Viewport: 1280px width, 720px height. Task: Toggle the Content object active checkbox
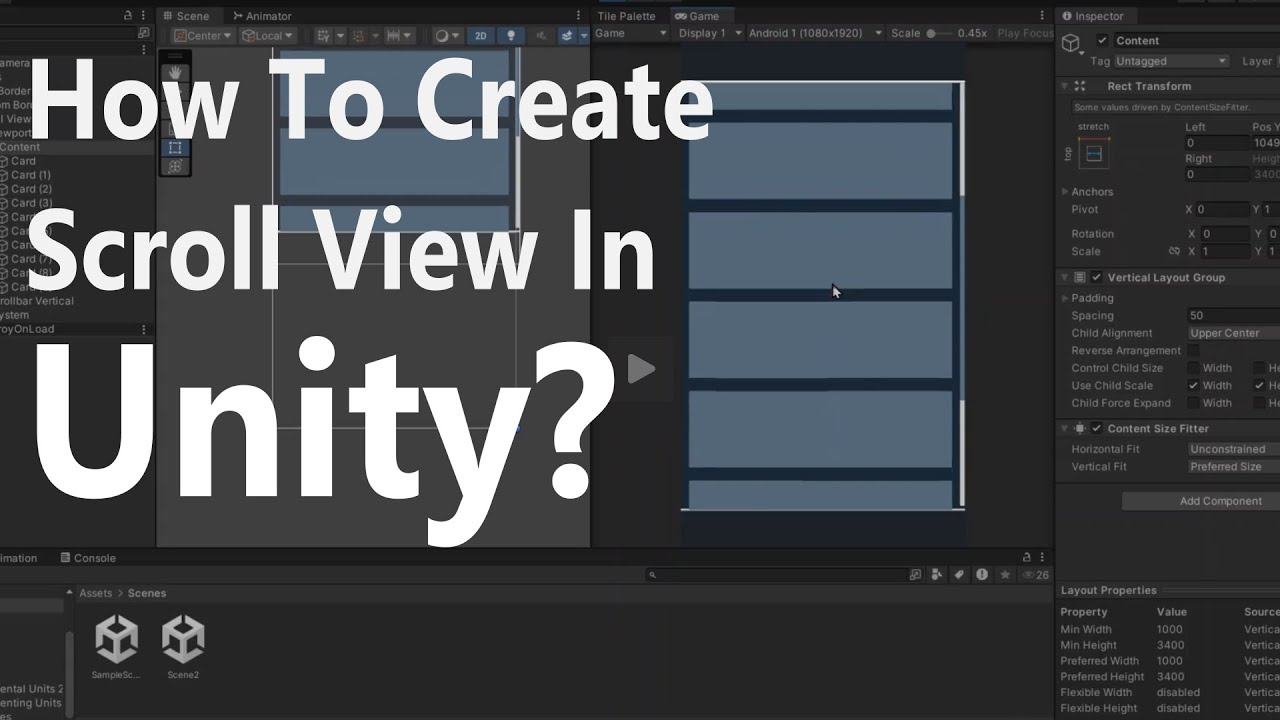(1102, 40)
